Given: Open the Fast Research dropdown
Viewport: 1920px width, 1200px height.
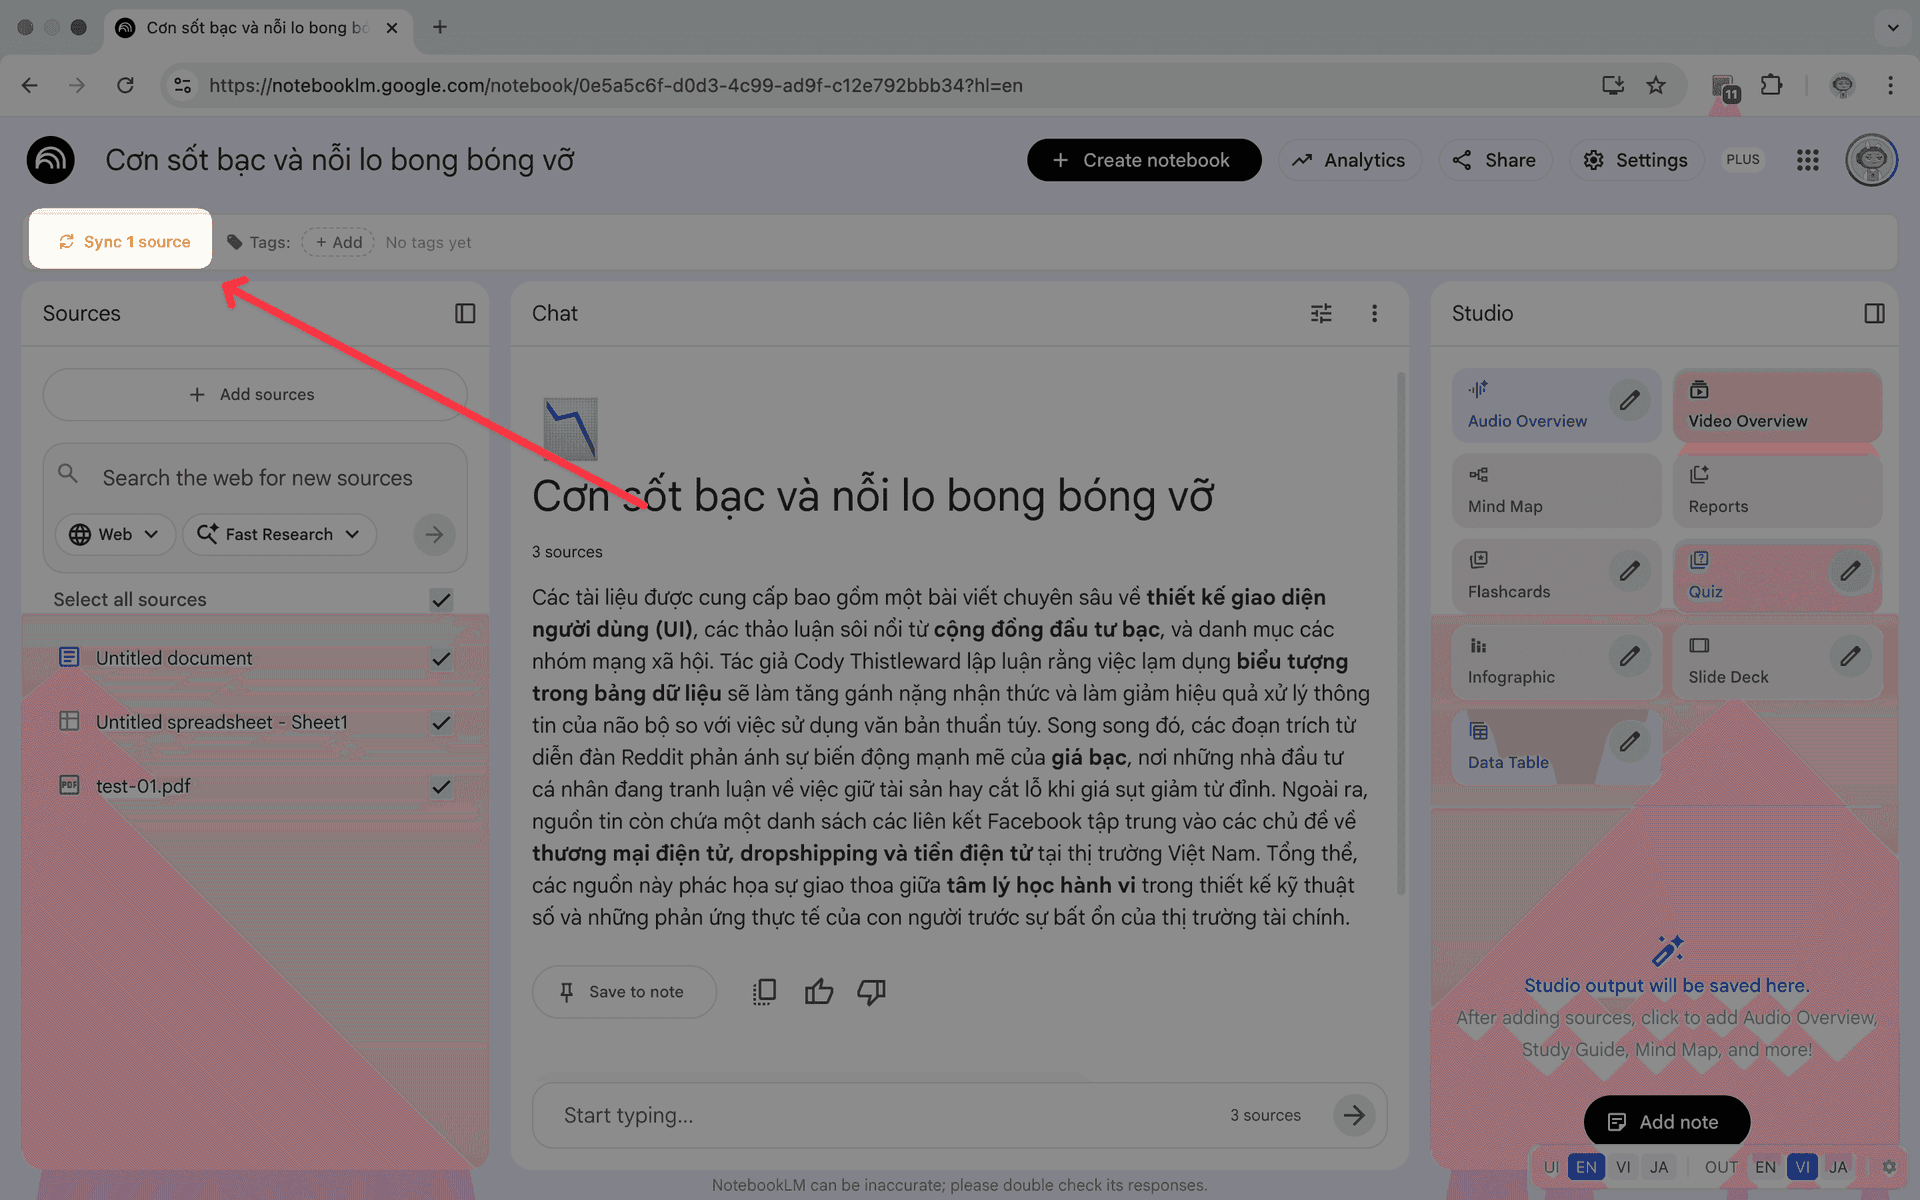Looking at the screenshot, I should 279,534.
